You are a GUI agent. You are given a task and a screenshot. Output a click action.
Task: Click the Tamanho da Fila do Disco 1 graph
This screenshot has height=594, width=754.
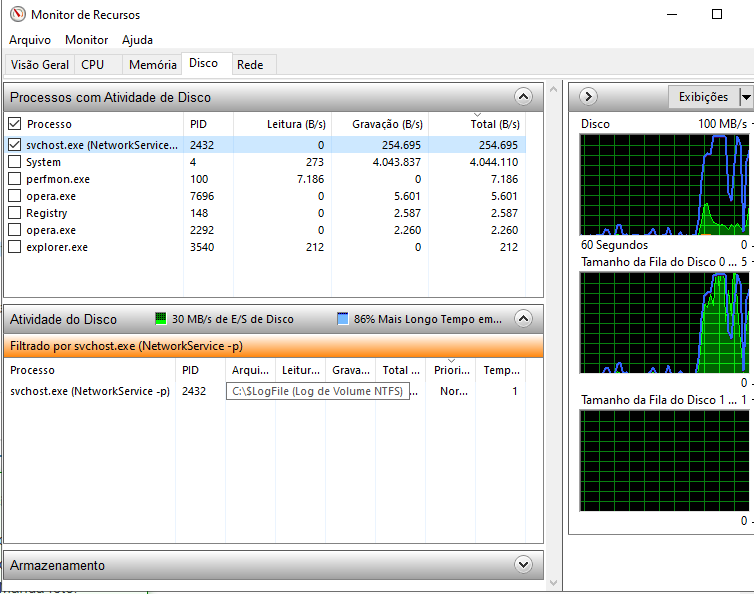tap(664, 460)
